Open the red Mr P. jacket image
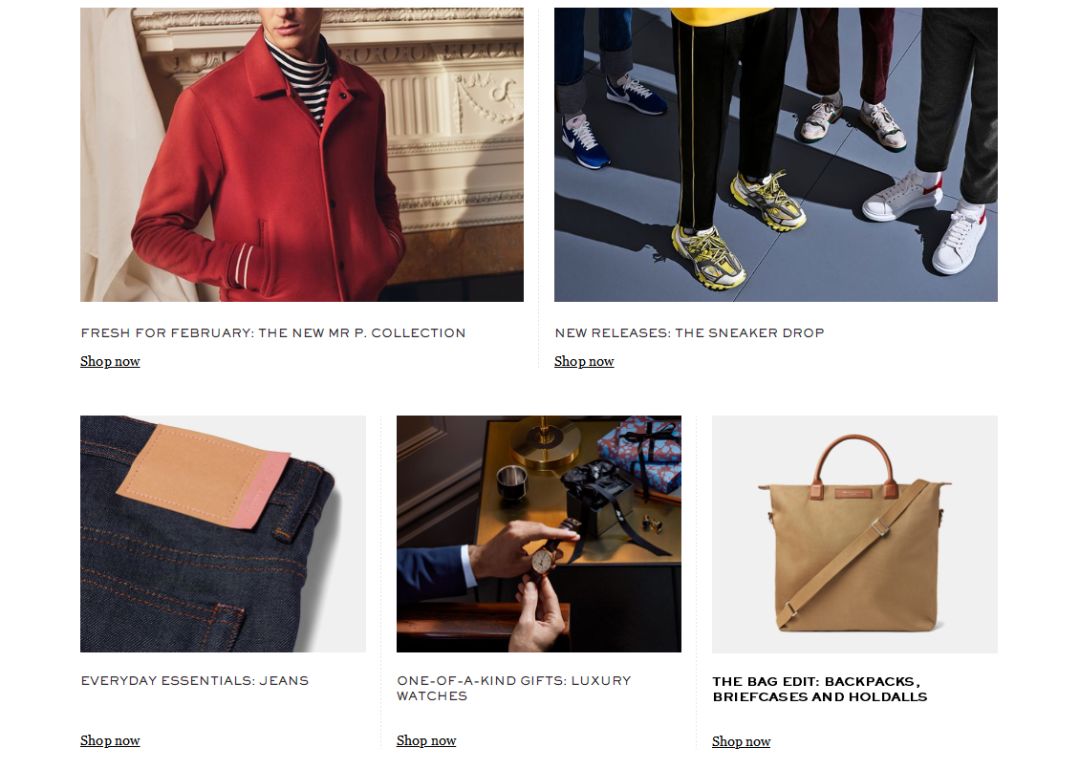The width and height of the screenshot is (1080, 769). tap(302, 154)
